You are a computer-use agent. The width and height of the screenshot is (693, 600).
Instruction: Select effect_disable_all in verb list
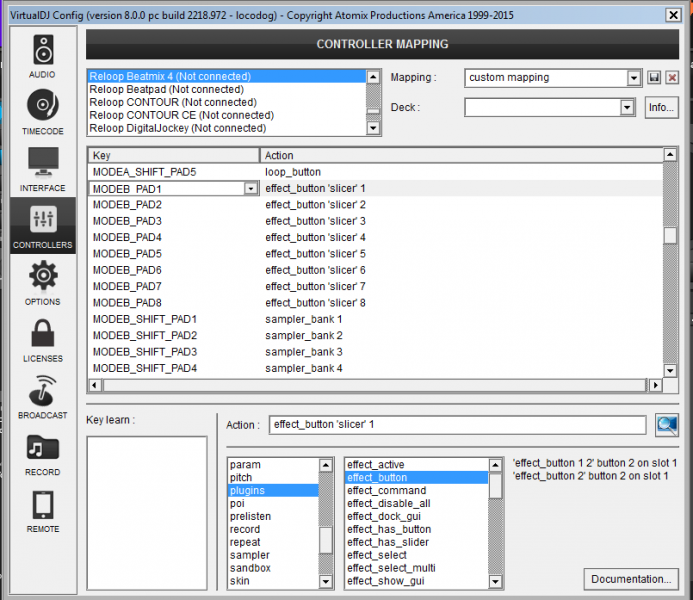click(x=417, y=504)
